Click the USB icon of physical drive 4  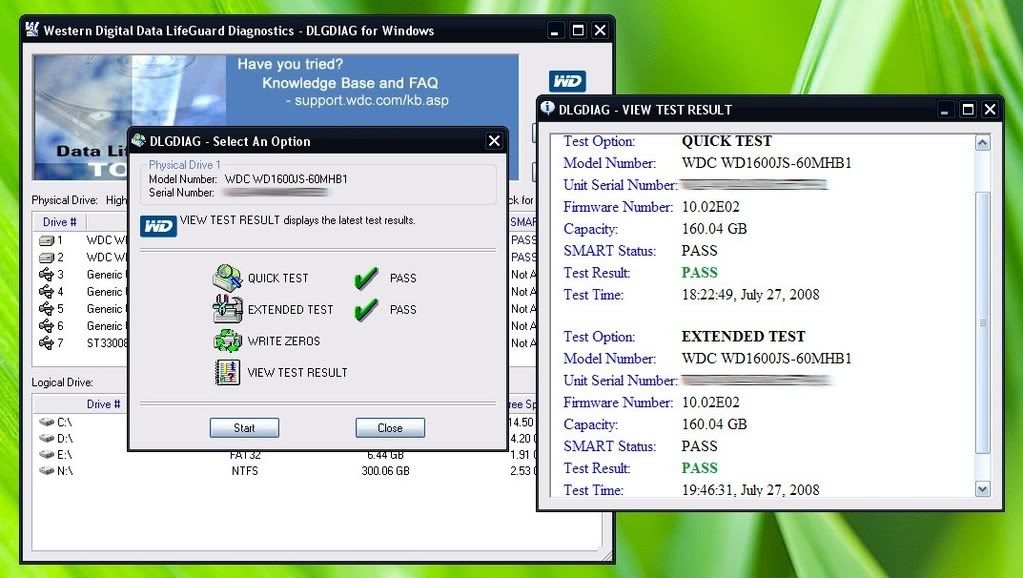(46, 292)
